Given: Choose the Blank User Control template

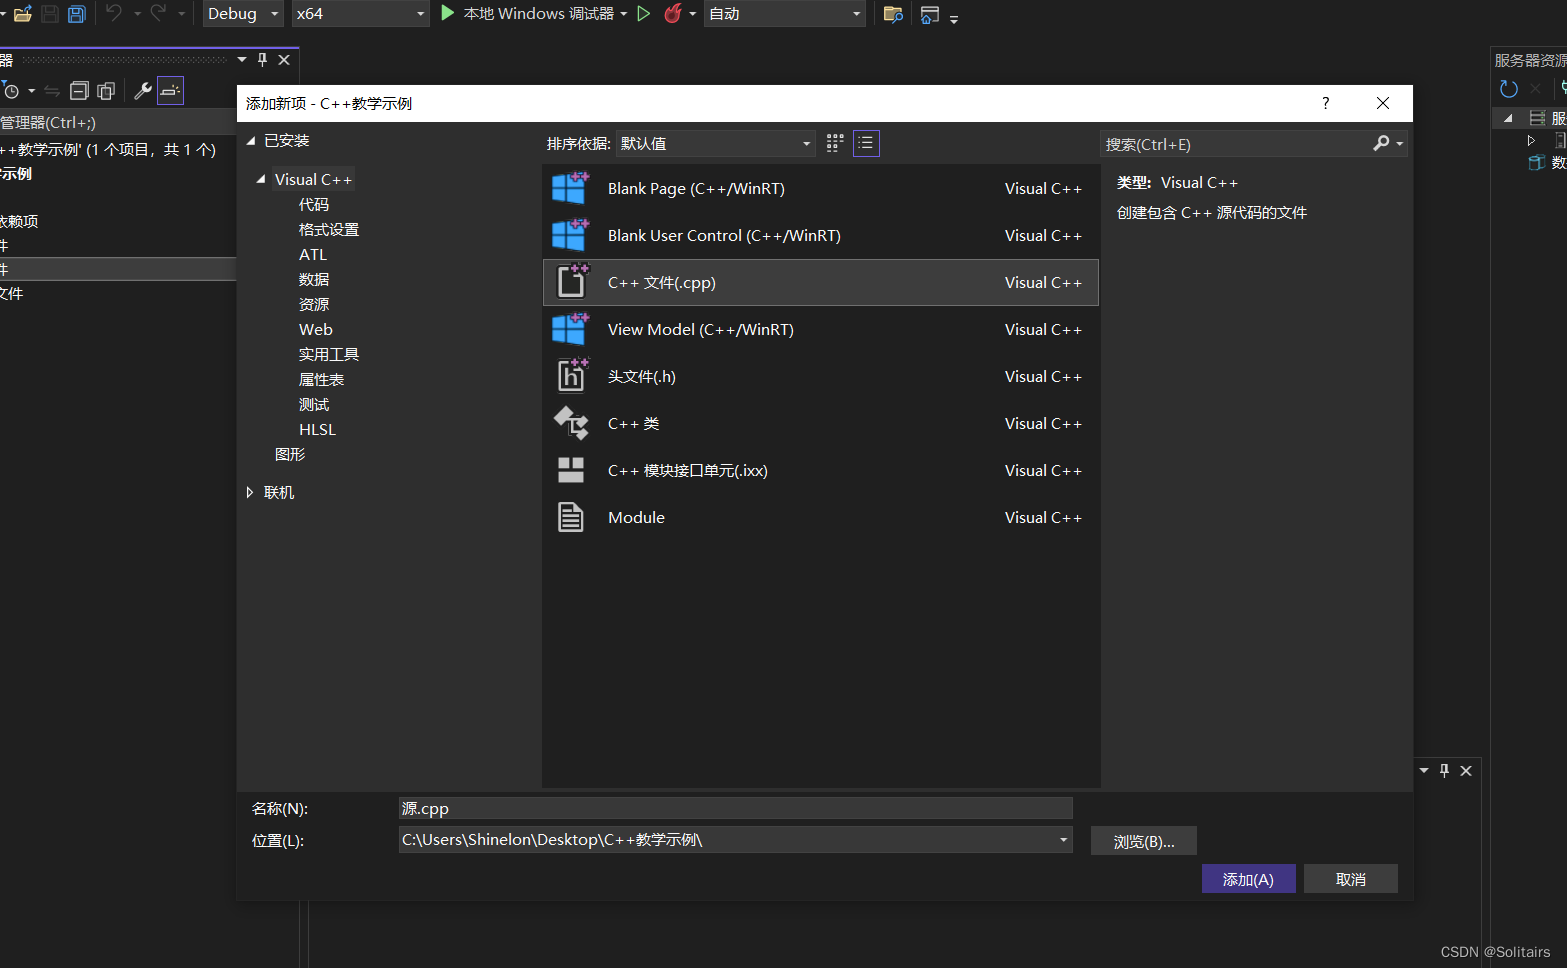Looking at the screenshot, I should tap(820, 236).
